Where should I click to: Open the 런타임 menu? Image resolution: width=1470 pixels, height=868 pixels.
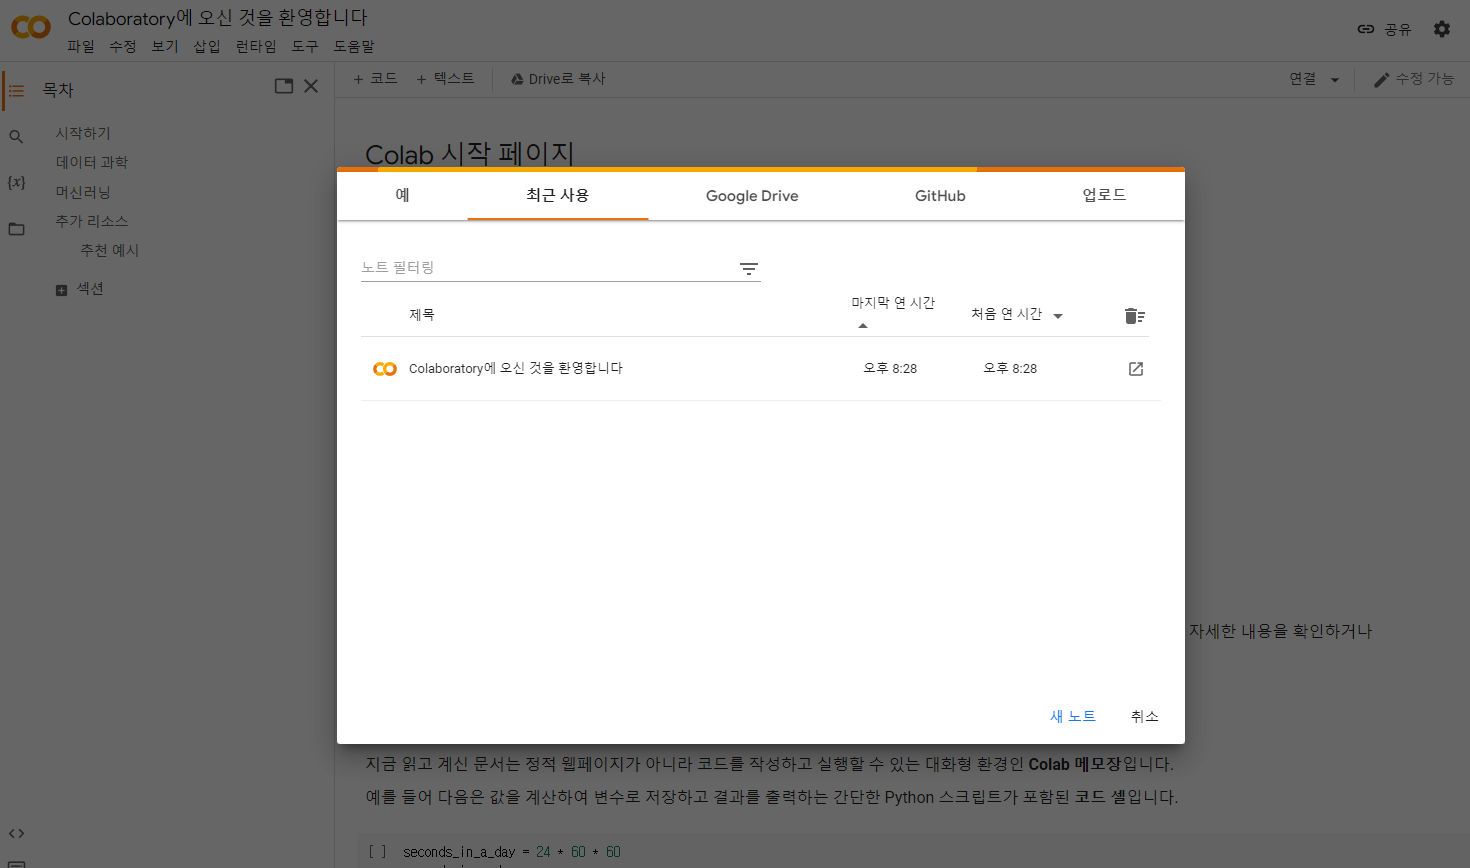(x=256, y=47)
